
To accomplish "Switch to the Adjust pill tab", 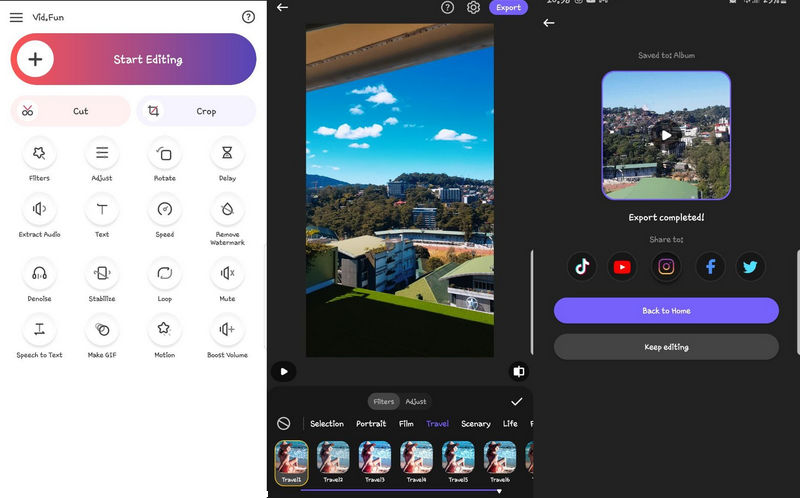I will (x=416, y=402).
